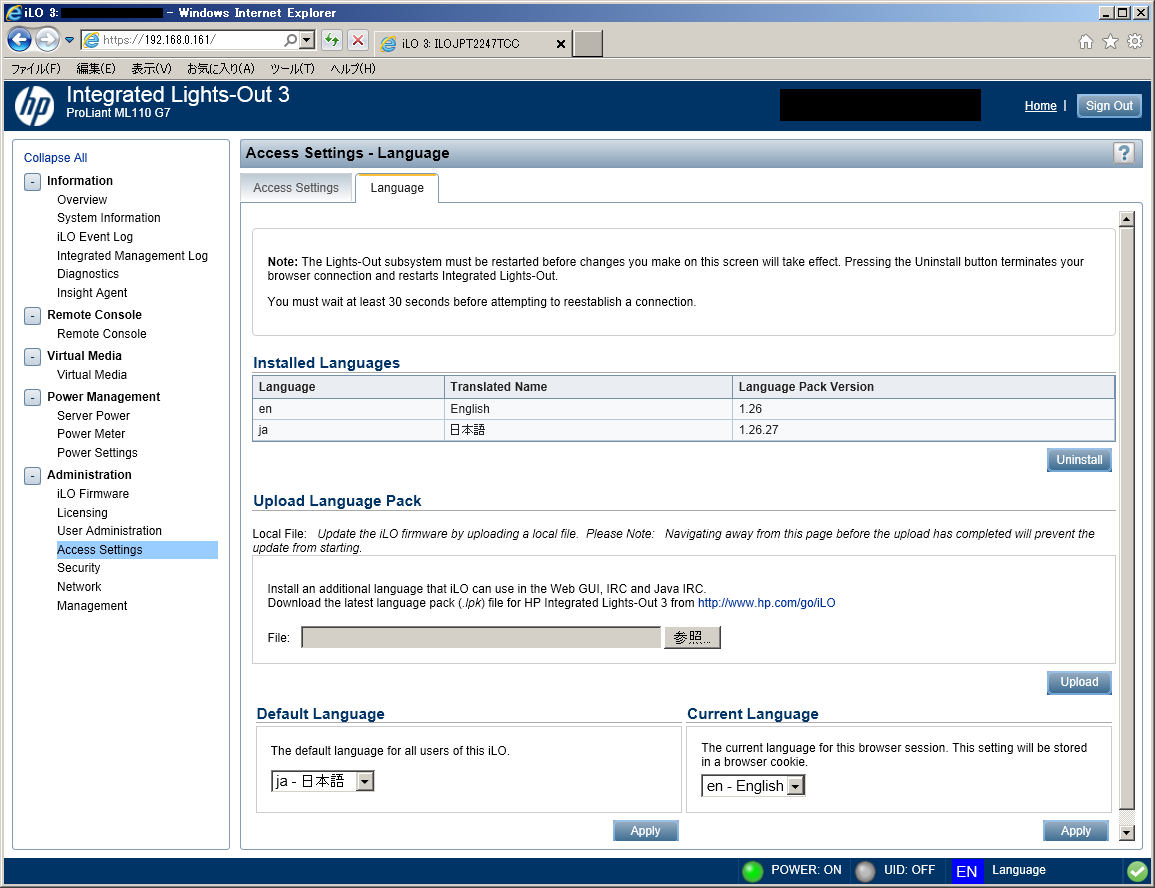Click the Sign Out button
The width and height of the screenshot is (1155, 888).
(1109, 106)
